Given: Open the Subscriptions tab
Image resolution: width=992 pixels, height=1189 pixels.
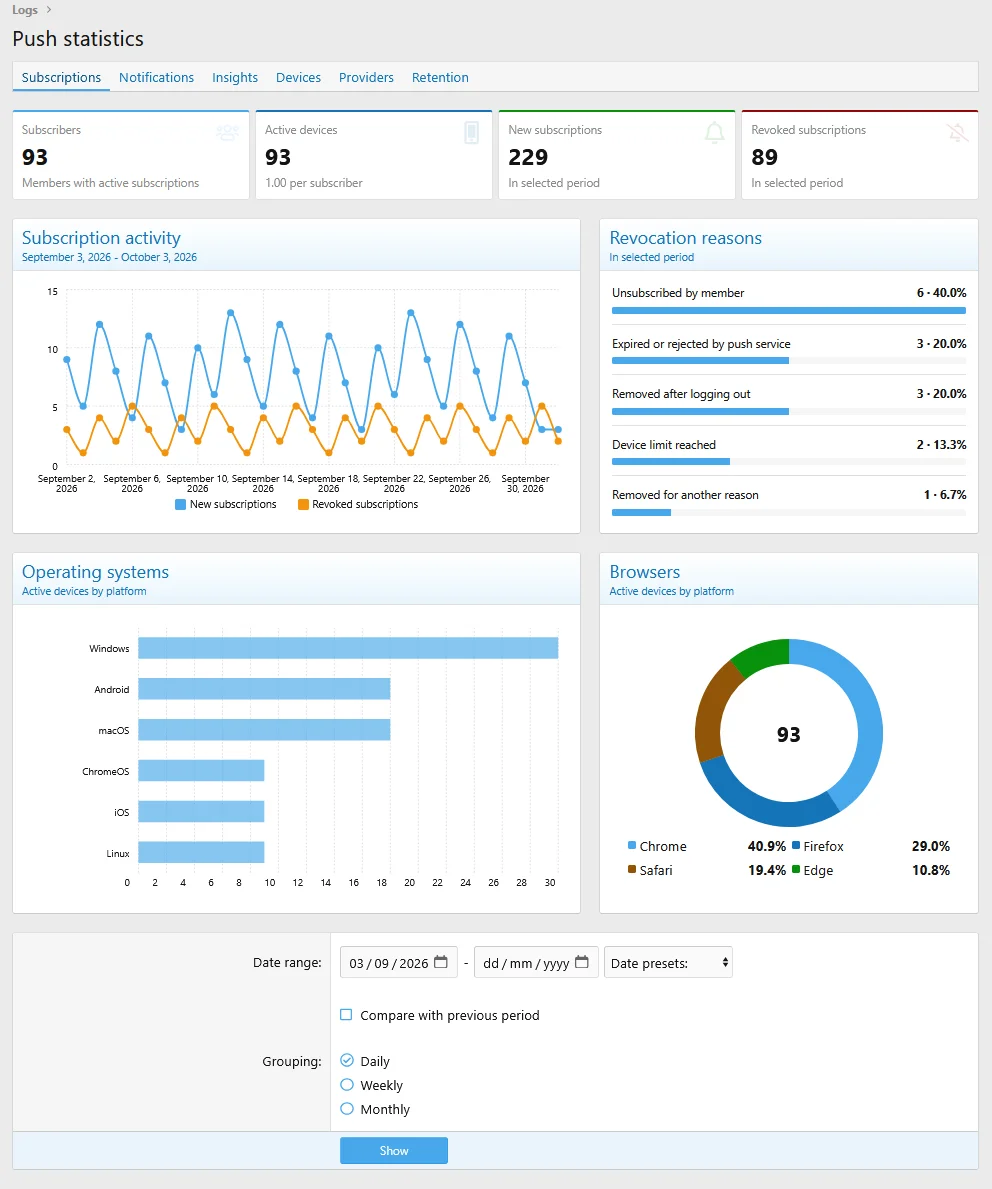Looking at the screenshot, I should [x=61, y=77].
